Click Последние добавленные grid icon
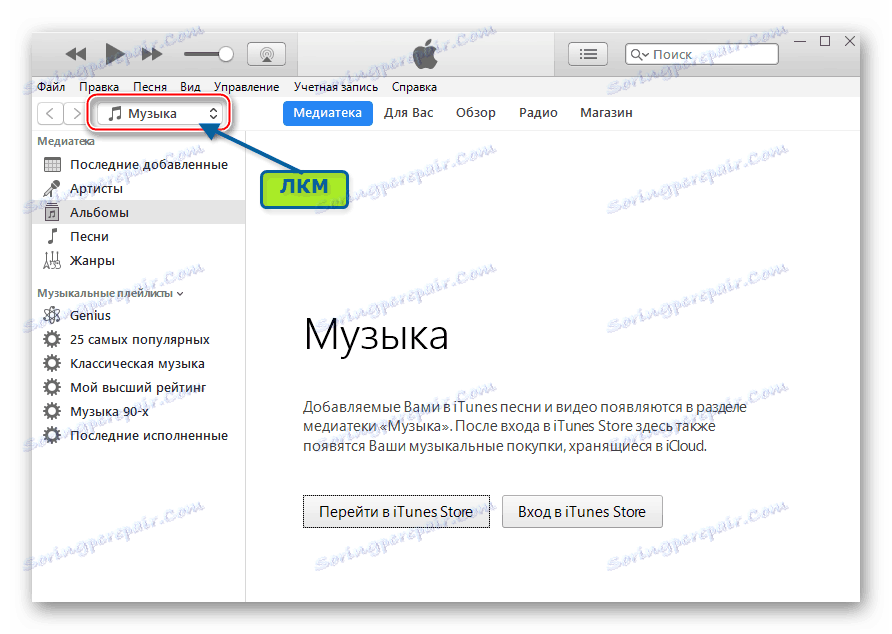 52,165
